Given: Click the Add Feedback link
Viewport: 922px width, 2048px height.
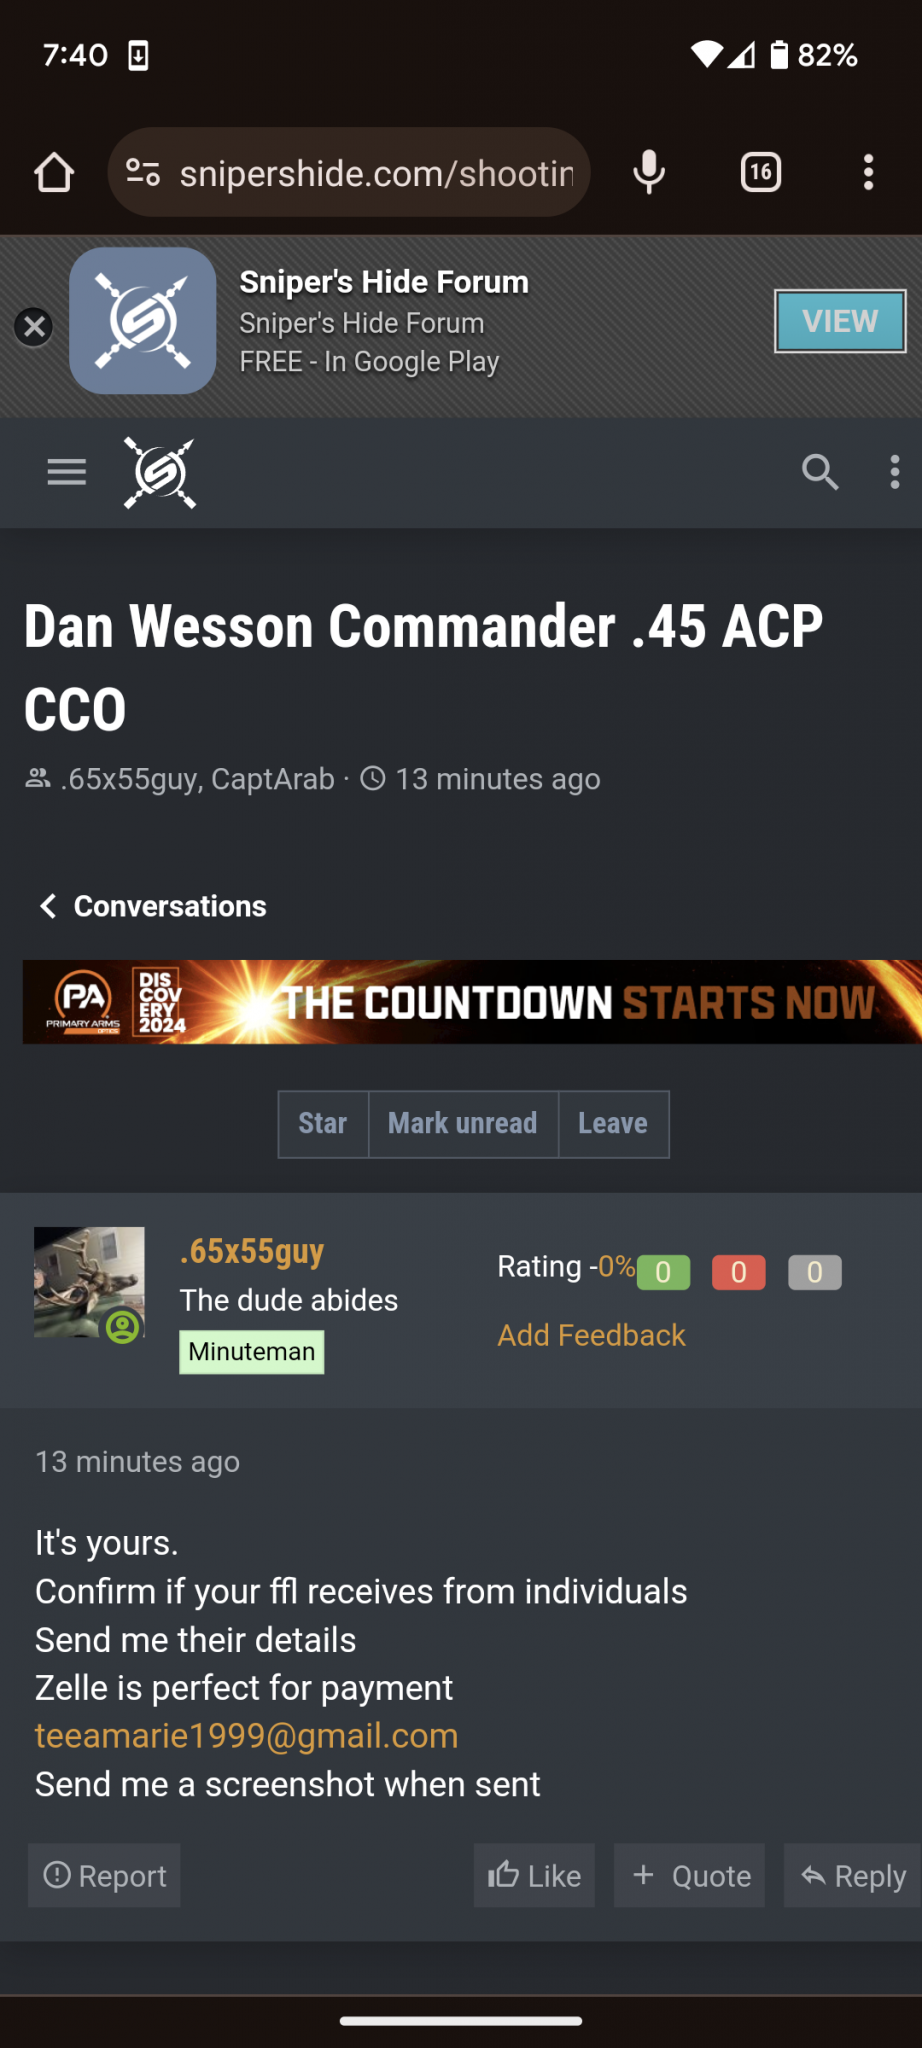Looking at the screenshot, I should pyautogui.click(x=591, y=1335).
